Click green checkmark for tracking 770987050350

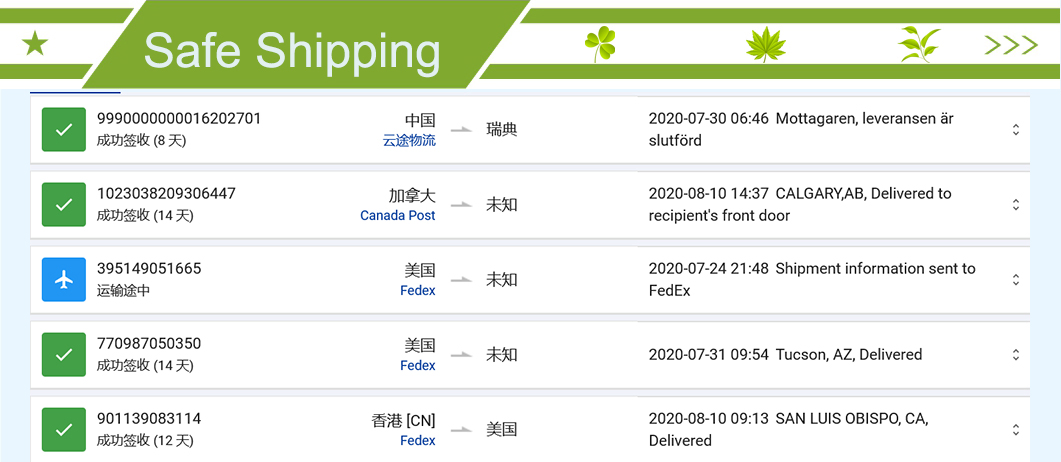64,354
